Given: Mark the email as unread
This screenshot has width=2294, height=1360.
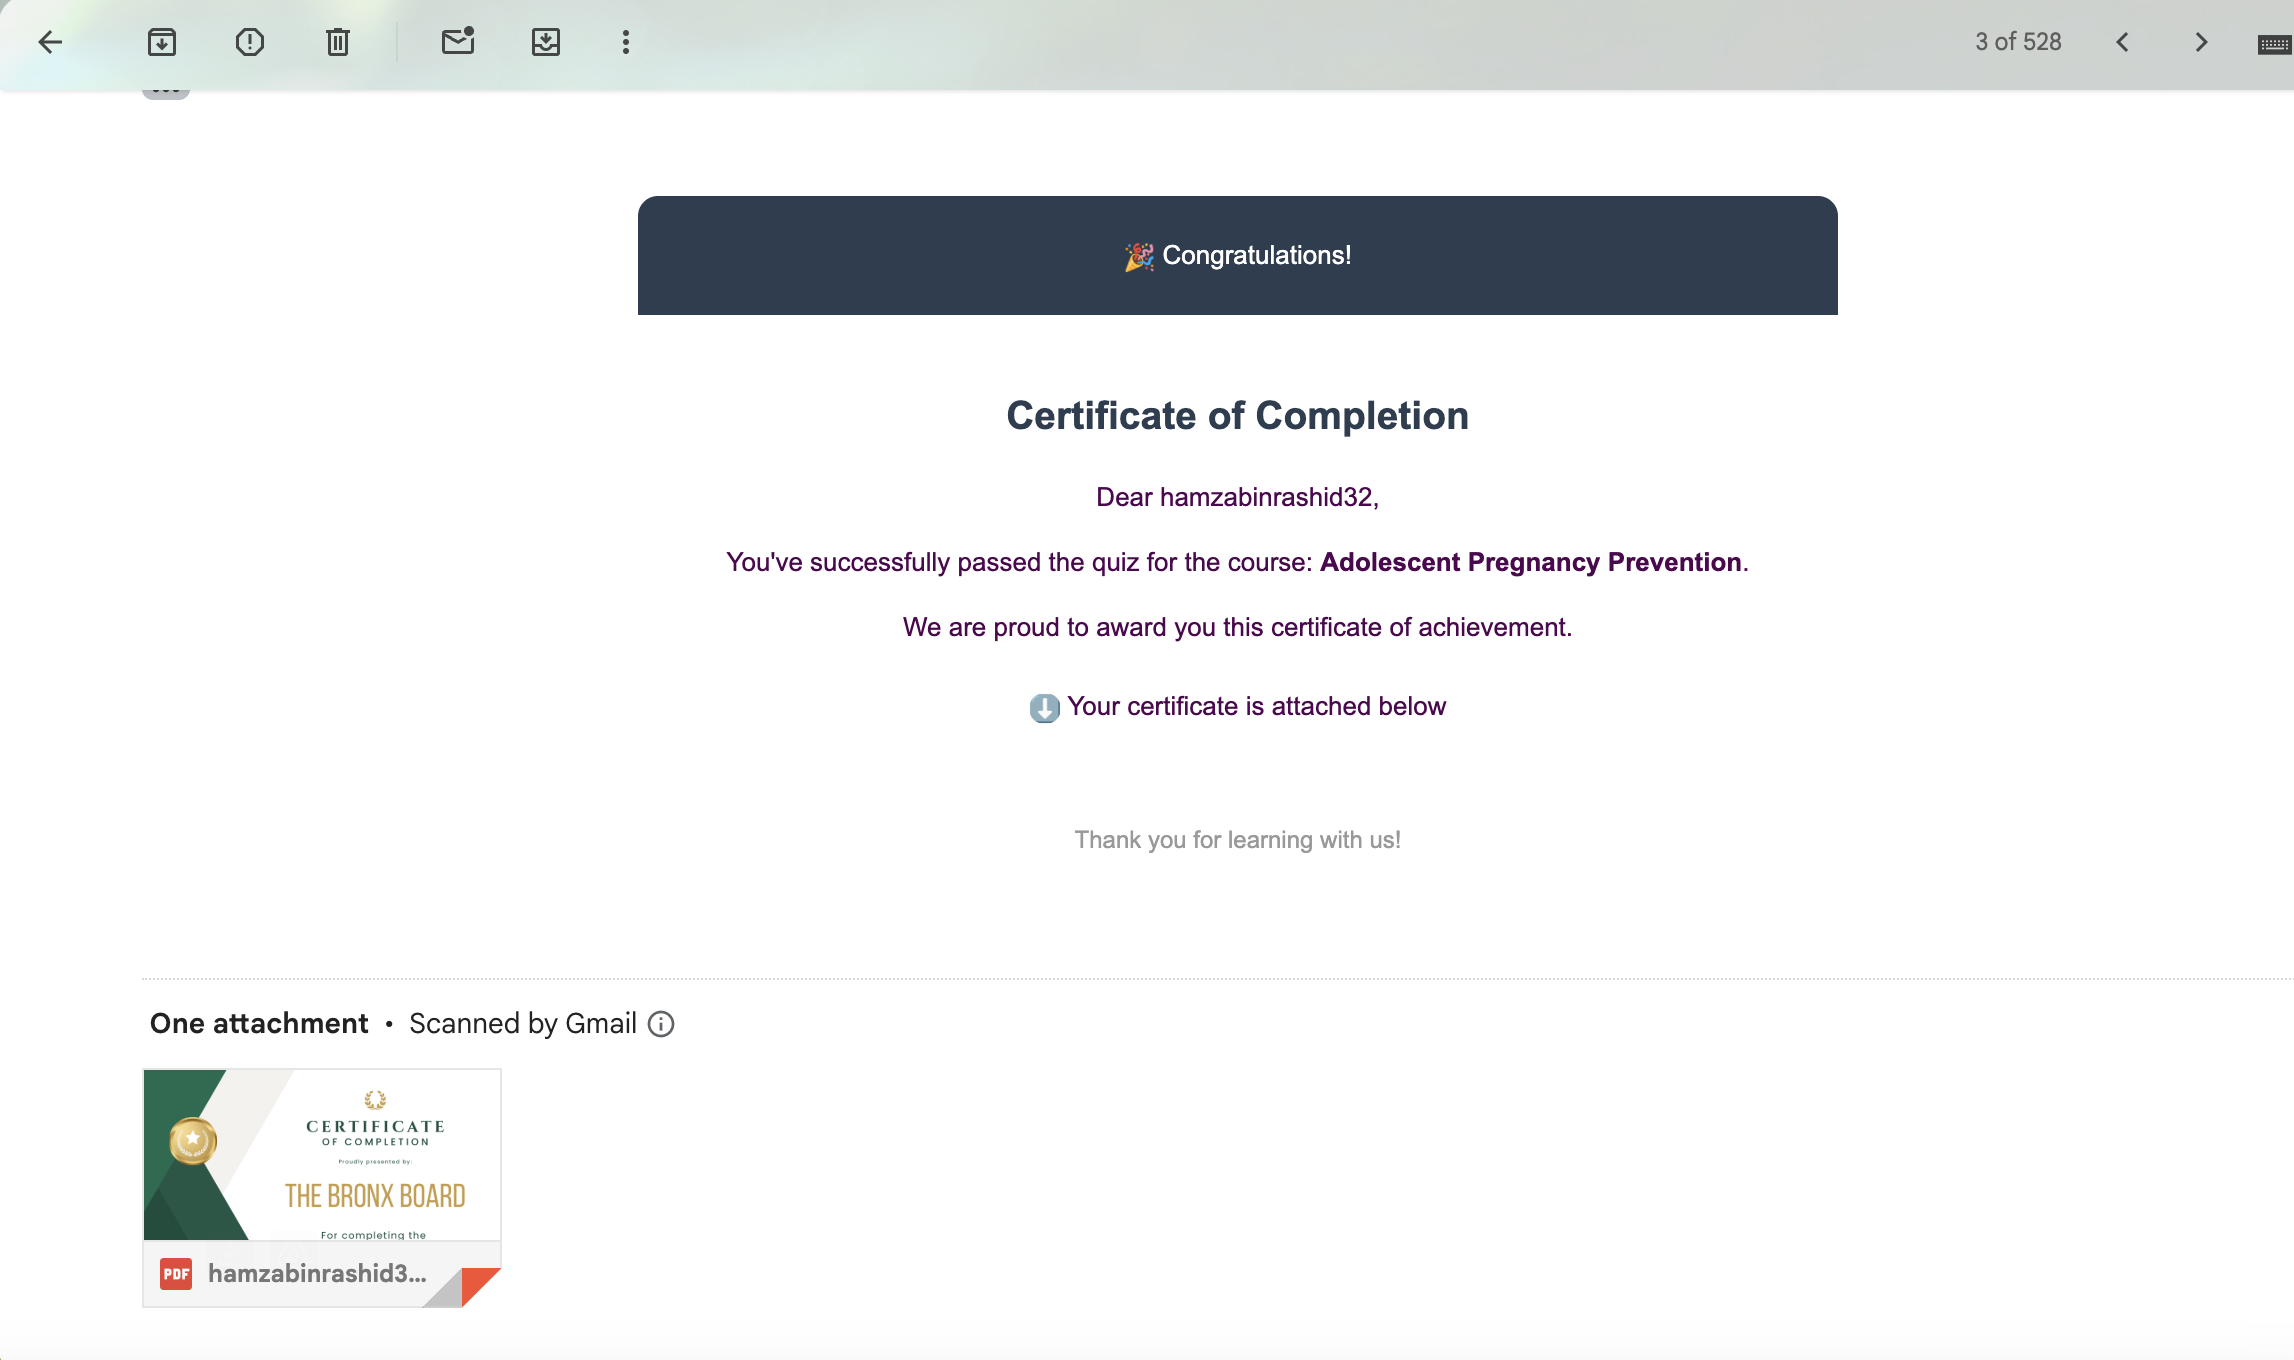Looking at the screenshot, I should click(x=458, y=42).
